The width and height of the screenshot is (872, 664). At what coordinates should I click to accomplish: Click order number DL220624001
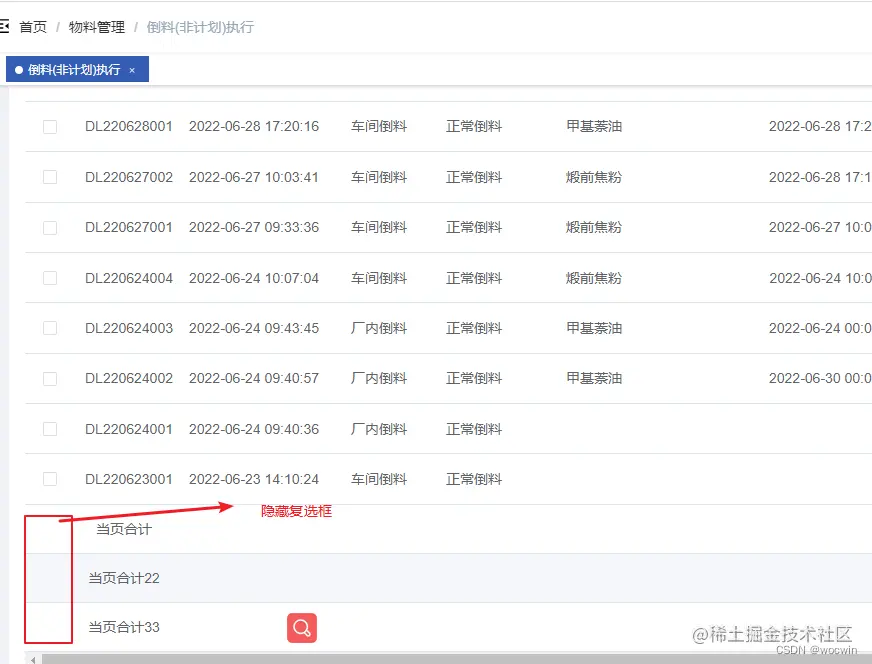[x=129, y=429]
